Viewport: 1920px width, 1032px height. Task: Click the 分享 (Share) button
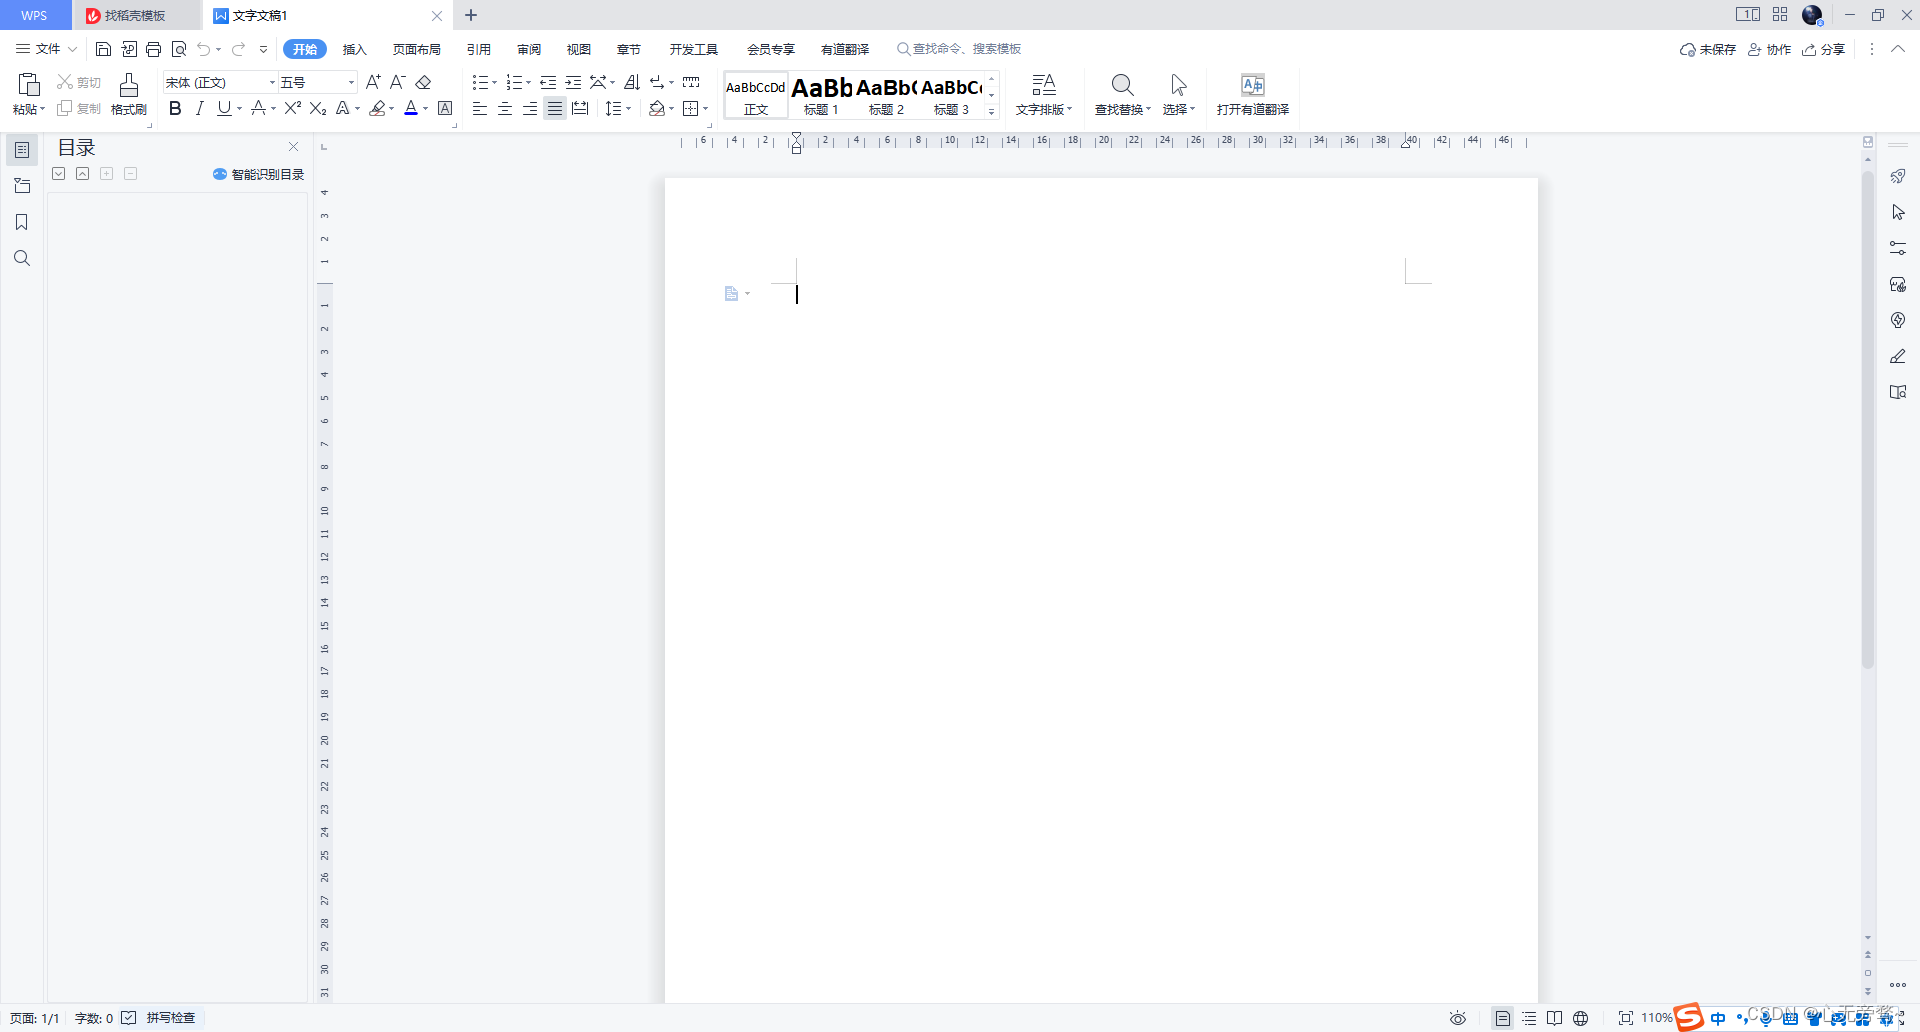1823,49
